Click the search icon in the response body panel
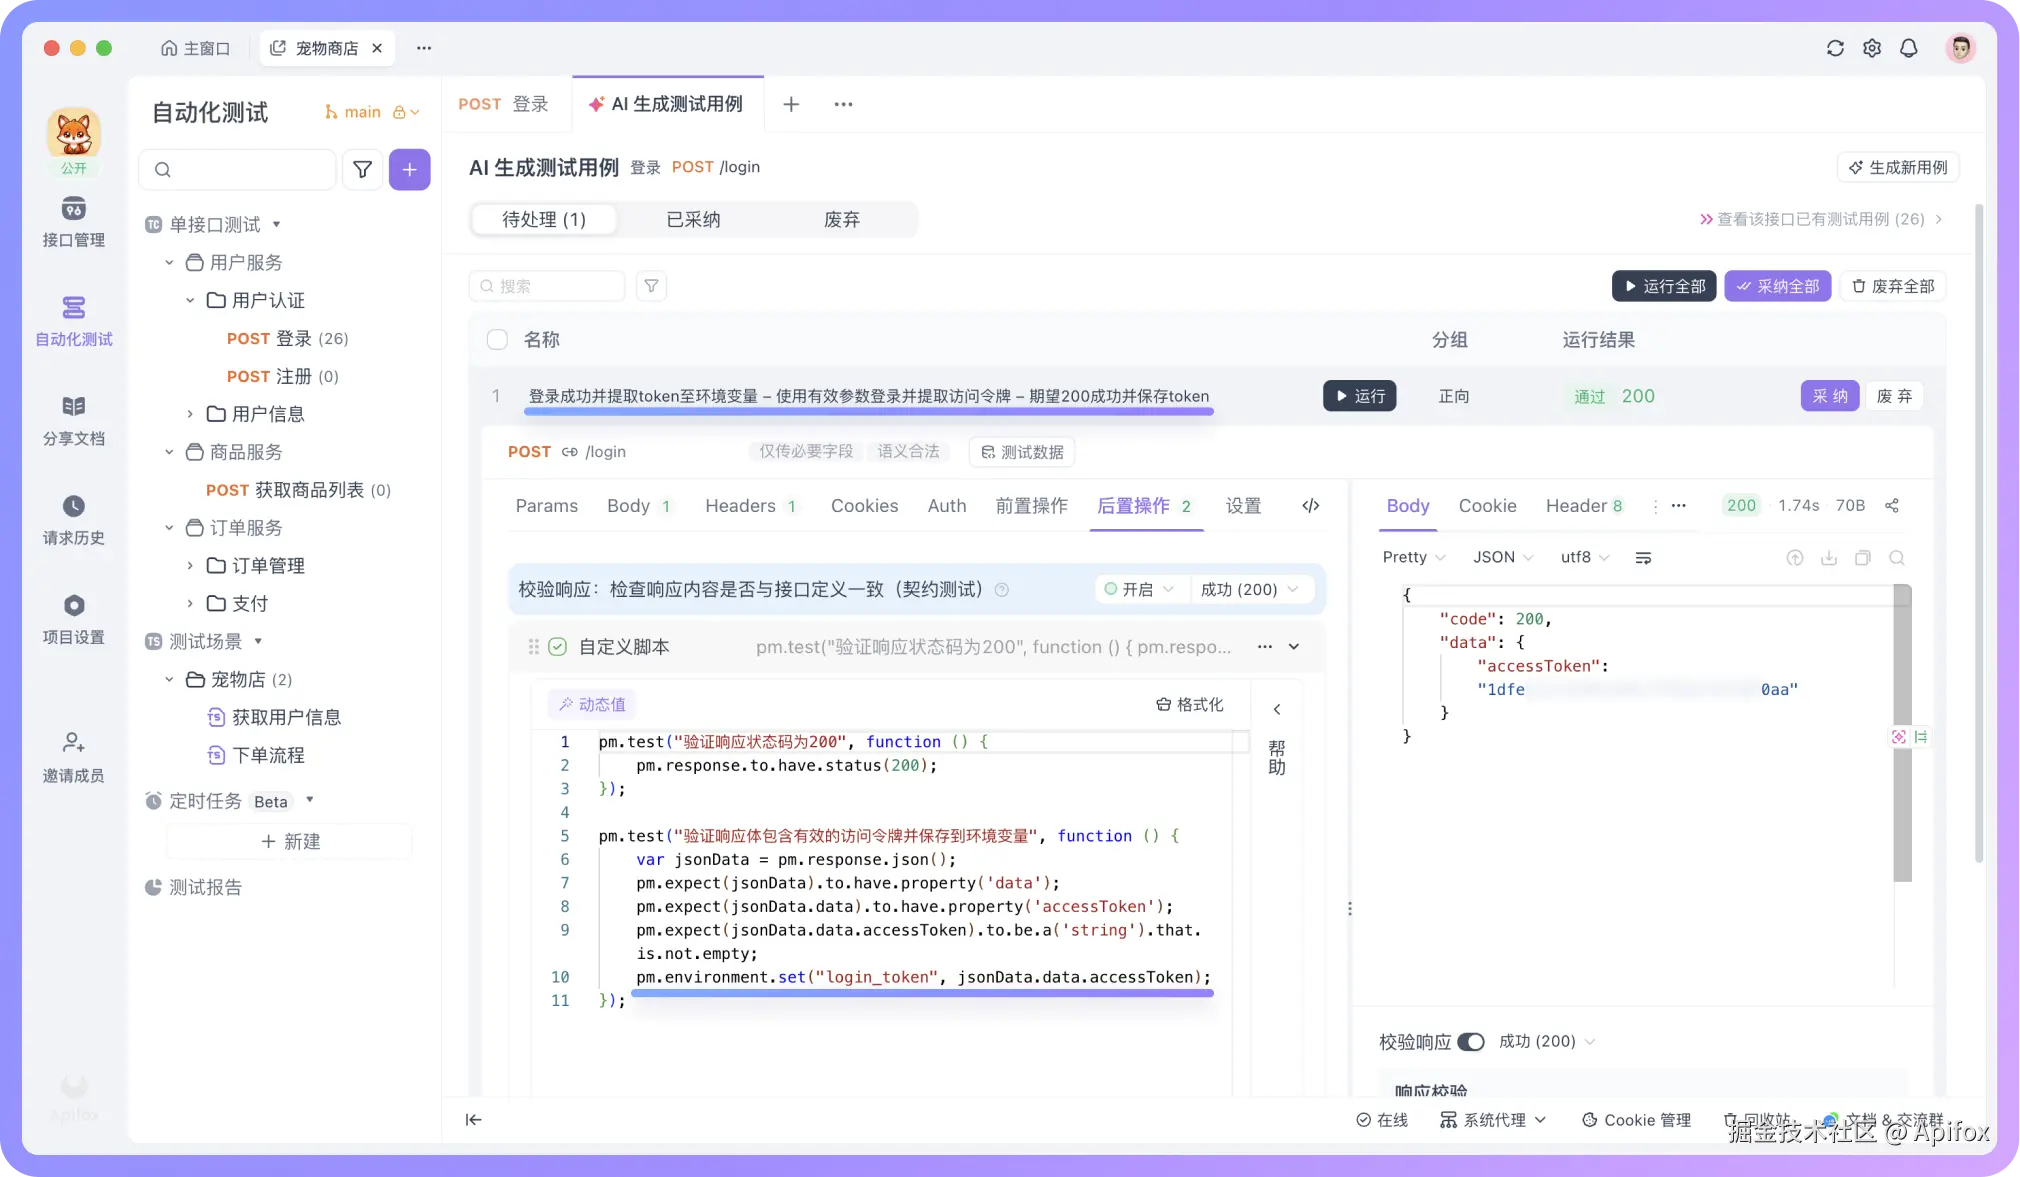This screenshot has height=1177, width=2020. coord(1898,557)
